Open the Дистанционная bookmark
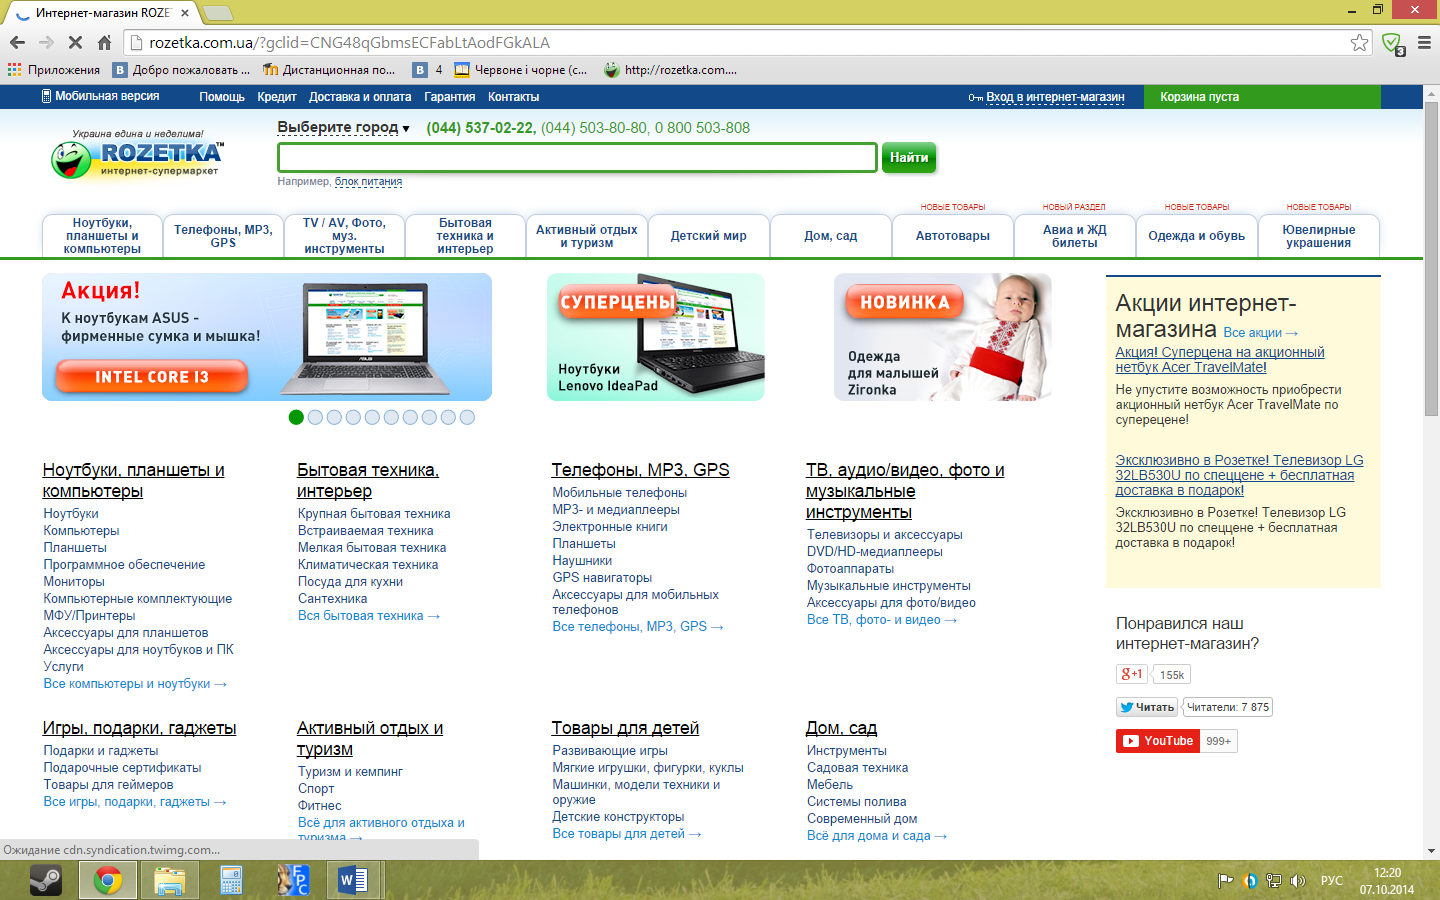The width and height of the screenshot is (1440, 900). pyautogui.click(x=329, y=70)
